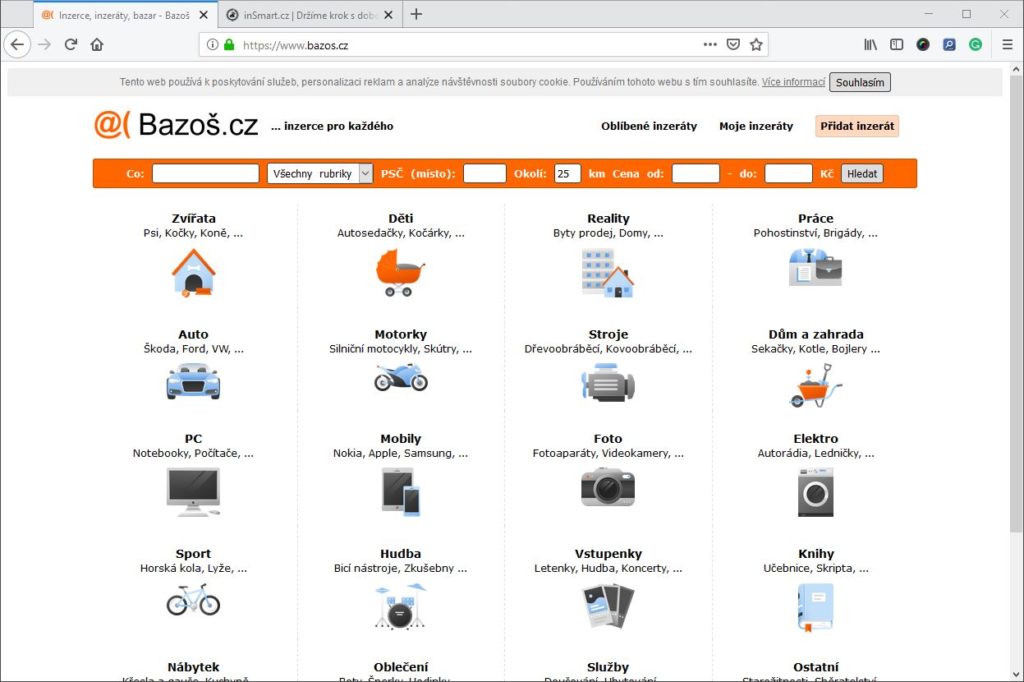This screenshot has width=1024, height=682.
Task: Focus the Co search text field
Action: coord(206,173)
